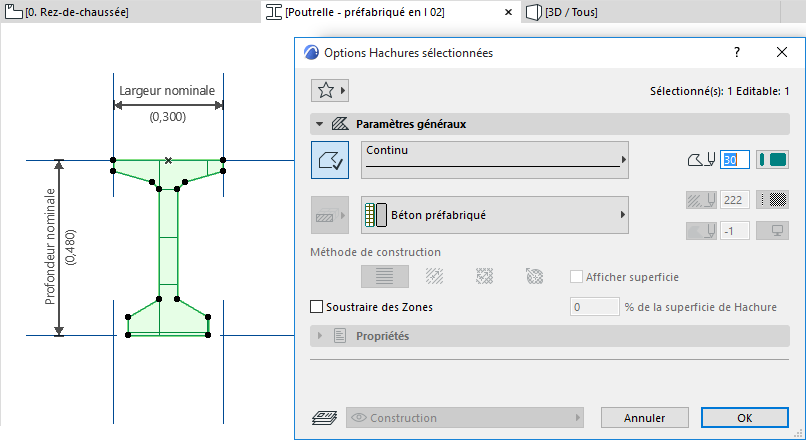Open the favorites star button
This screenshot has height=440, width=806.
coord(329,90)
